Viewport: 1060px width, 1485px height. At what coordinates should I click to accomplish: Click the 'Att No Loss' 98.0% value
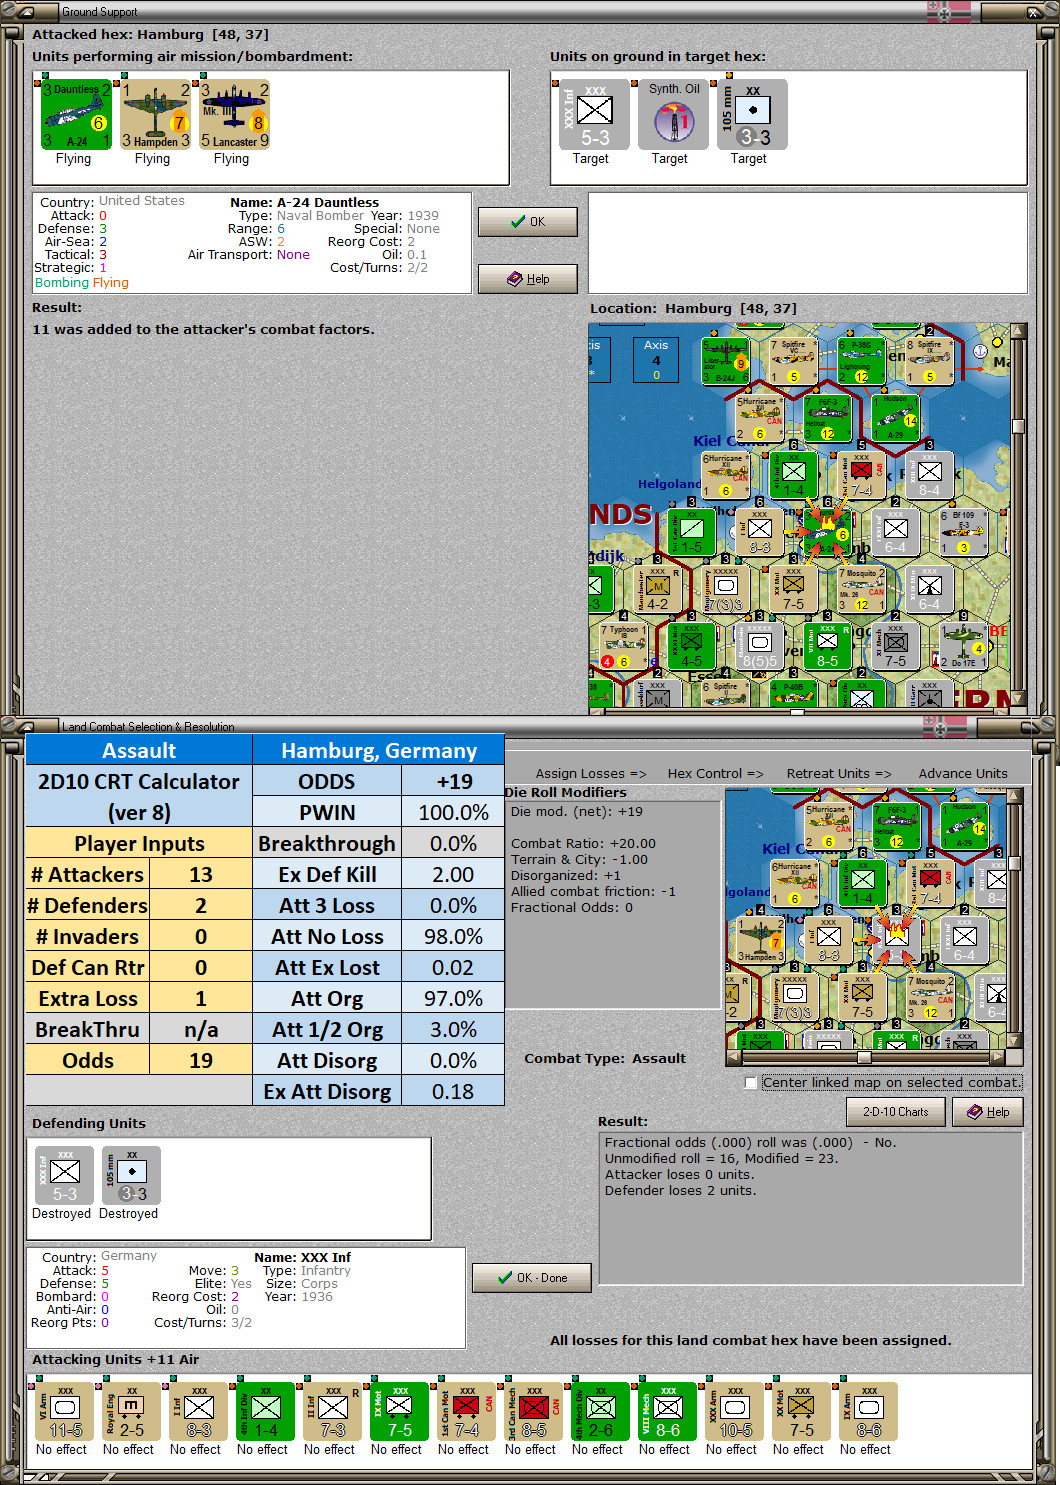(x=453, y=937)
